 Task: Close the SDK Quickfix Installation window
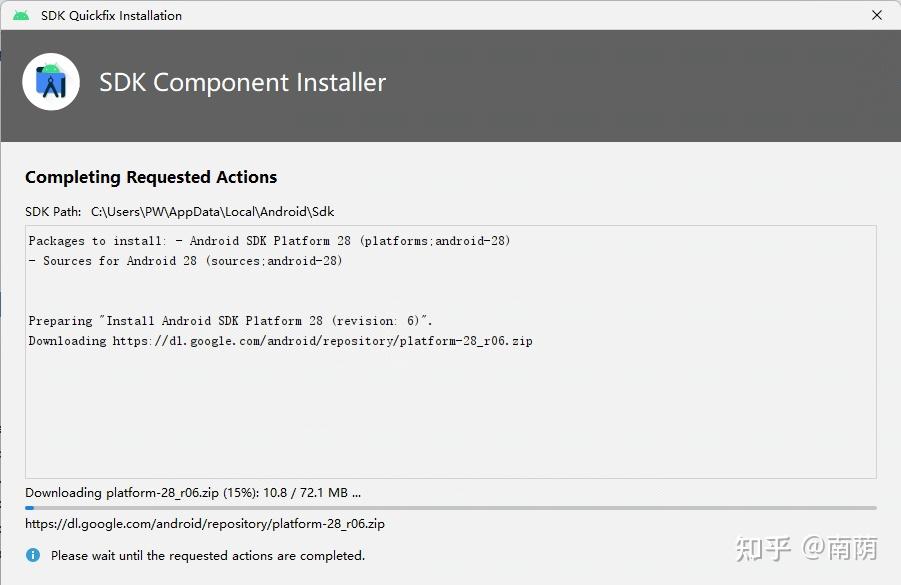[877, 15]
